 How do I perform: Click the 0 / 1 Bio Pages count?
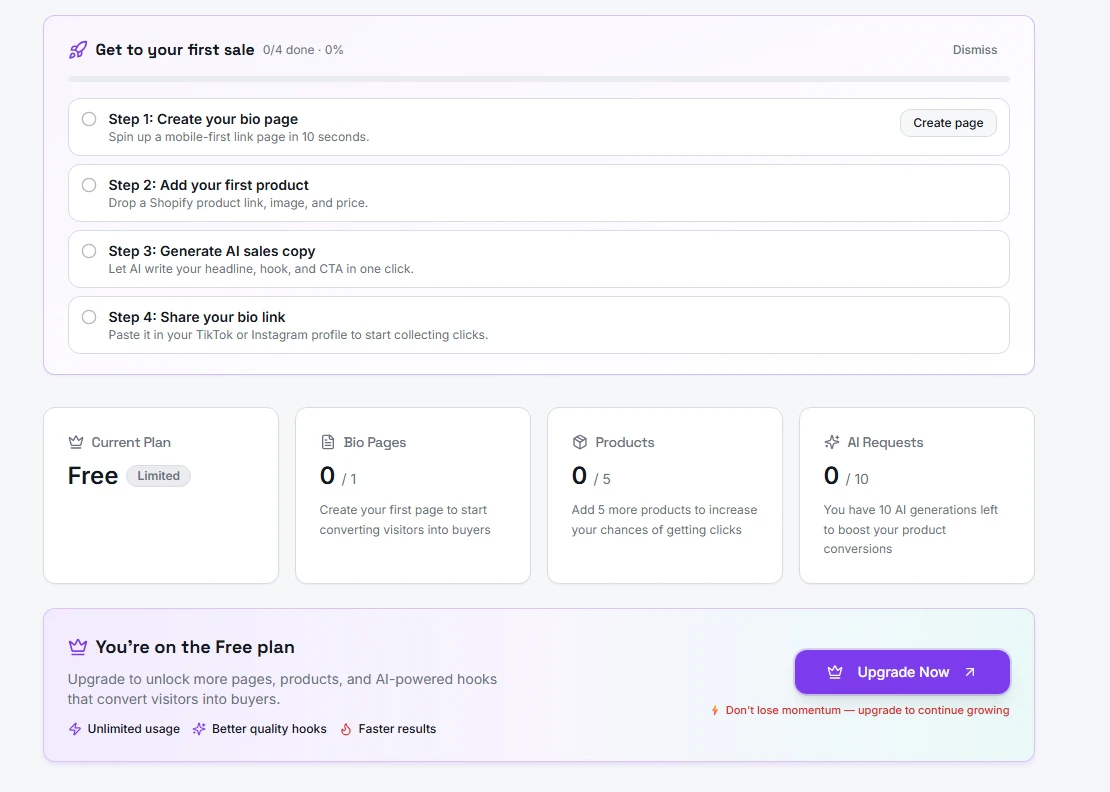click(x=338, y=476)
